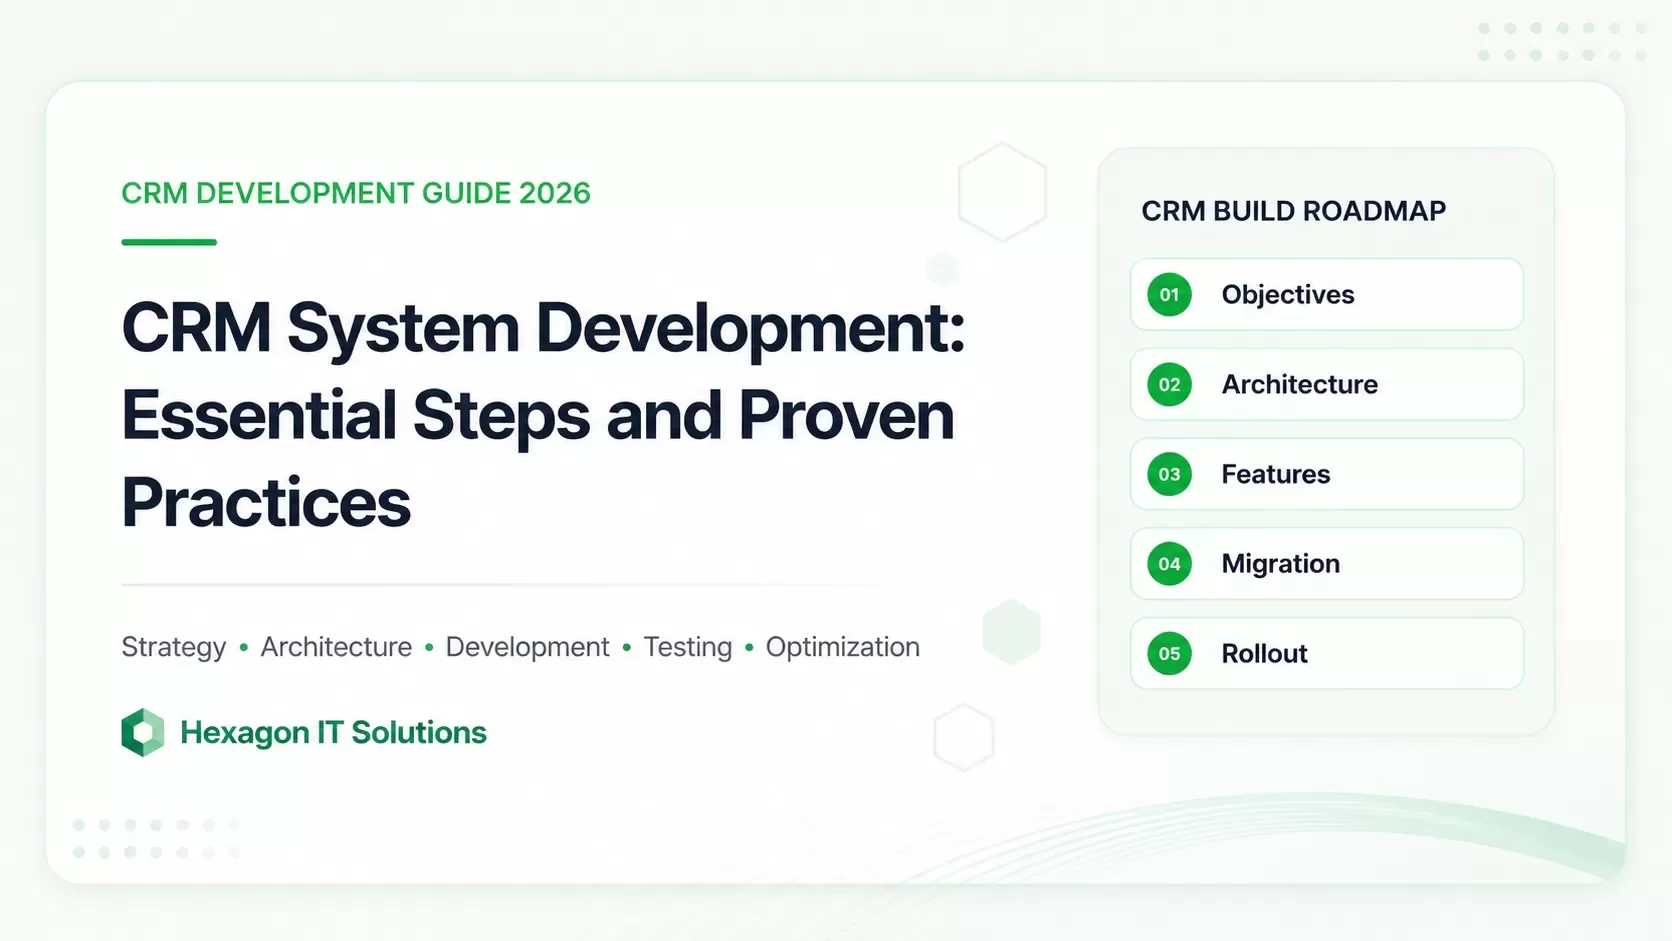Click the Architecture keyword in the subtitle row

click(x=336, y=647)
